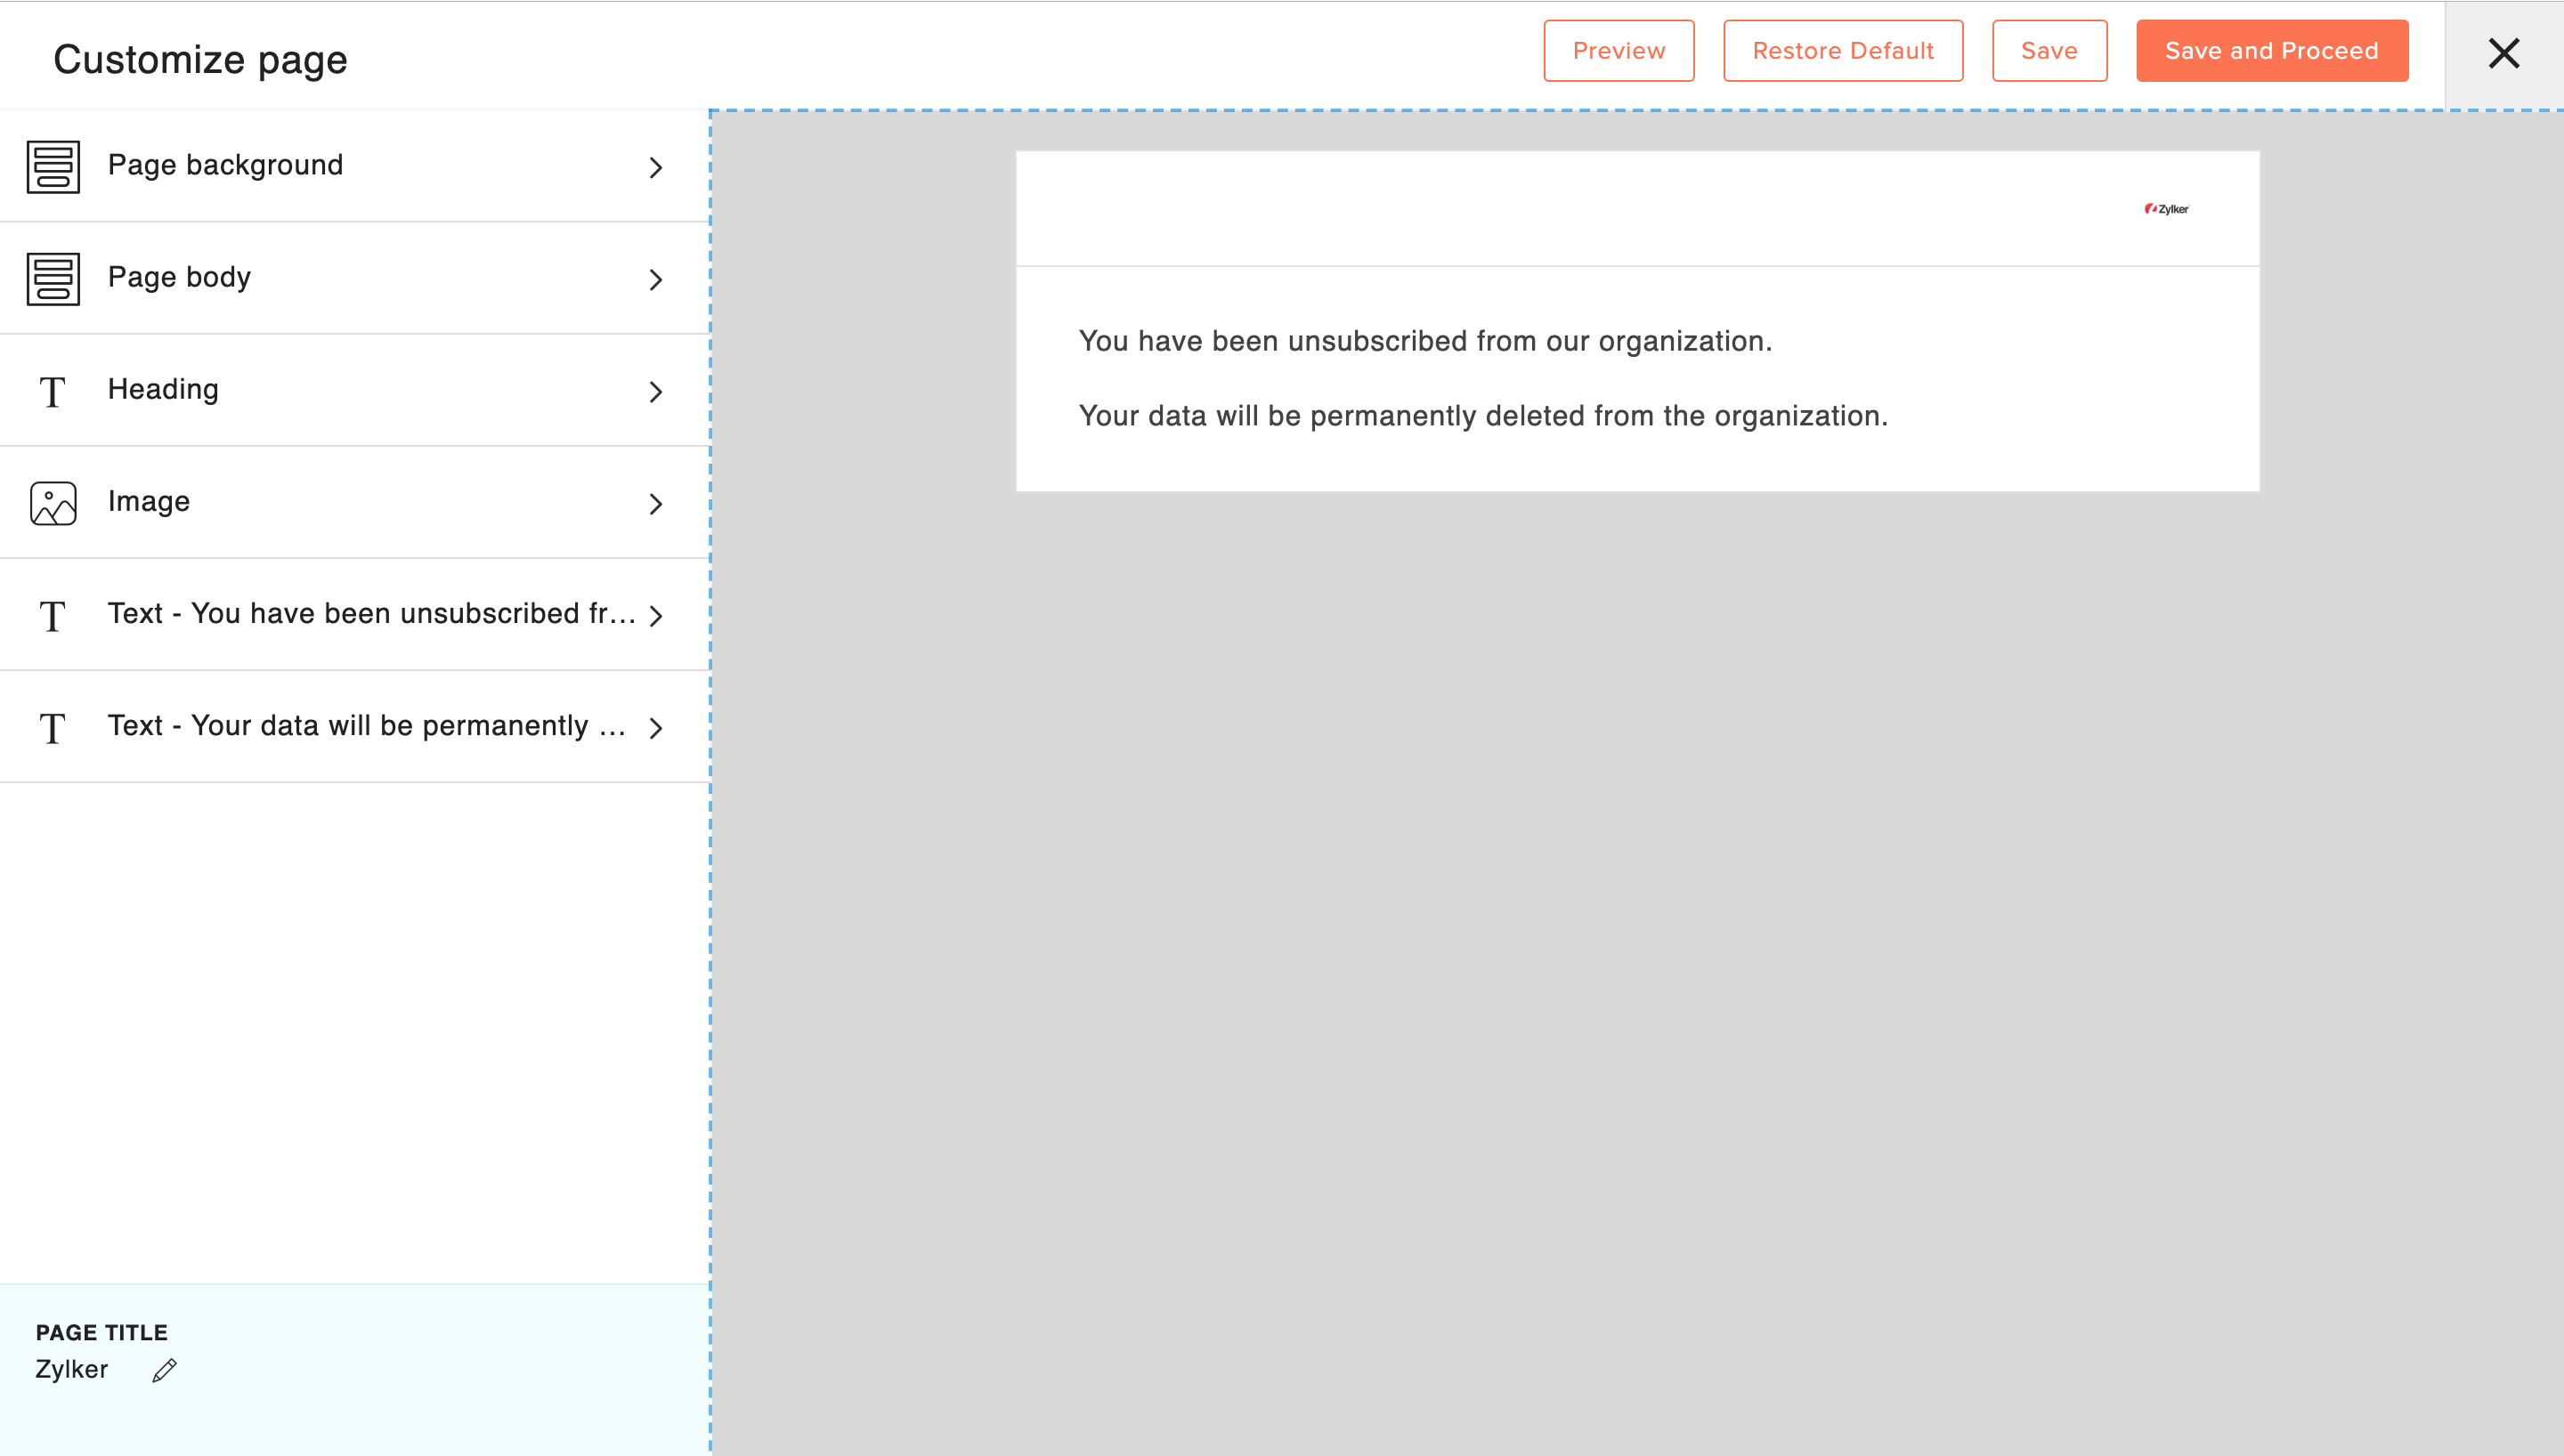Image resolution: width=2564 pixels, height=1456 pixels.
Task: Open 'Text - Your data will be permanently' item
Action: (x=366, y=726)
